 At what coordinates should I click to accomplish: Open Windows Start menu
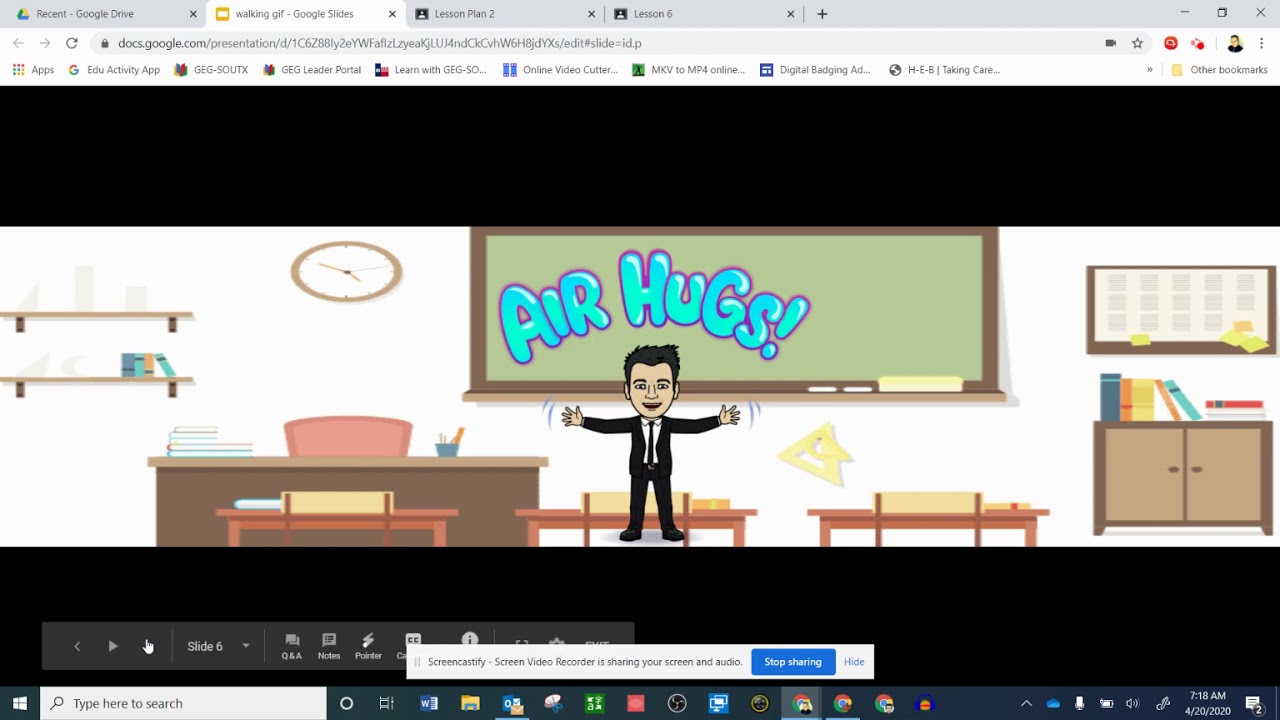point(20,703)
